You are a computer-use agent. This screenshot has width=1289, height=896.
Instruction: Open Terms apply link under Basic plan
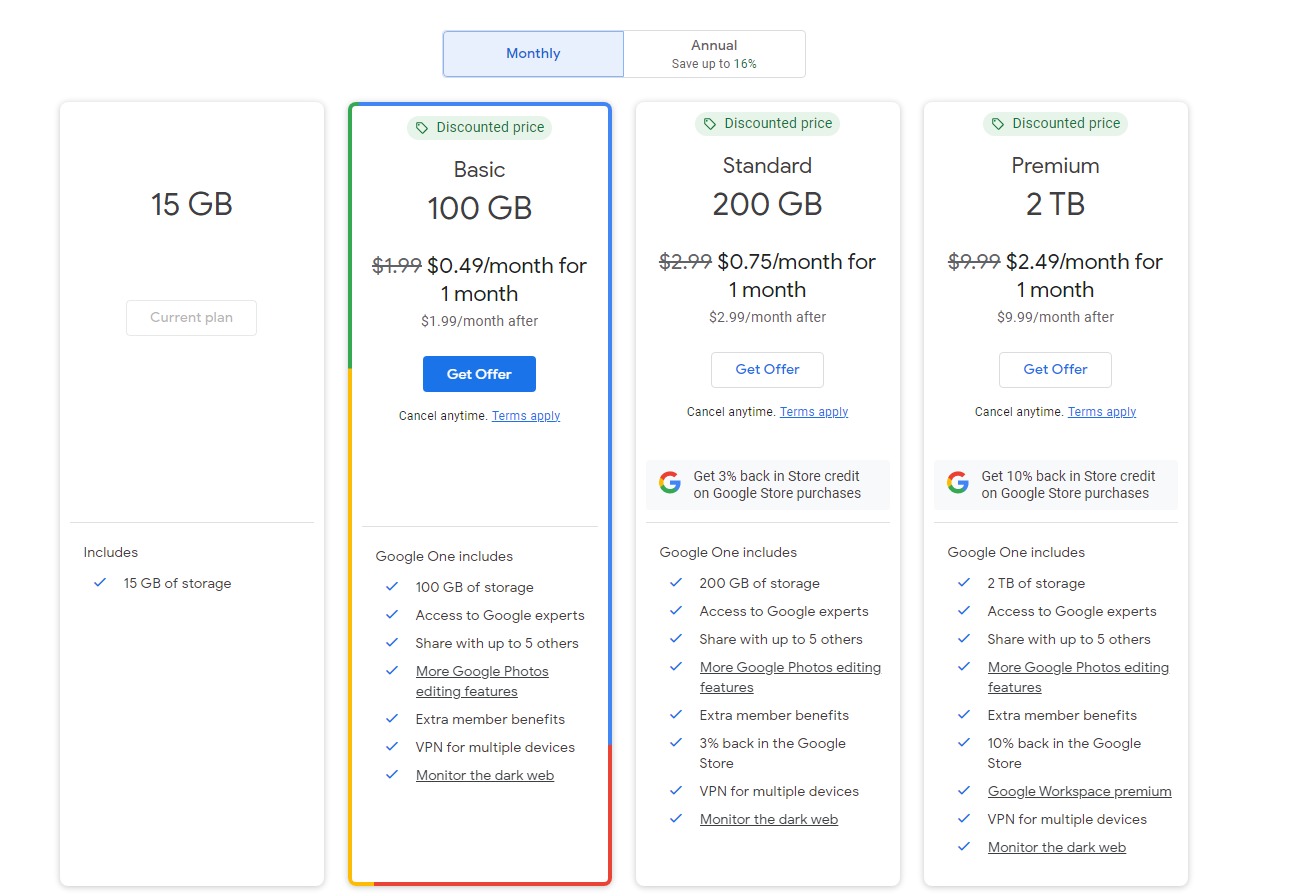coord(526,416)
